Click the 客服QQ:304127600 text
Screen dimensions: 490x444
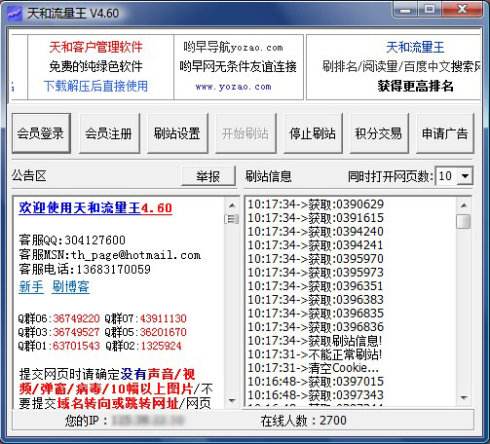tap(72, 240)
